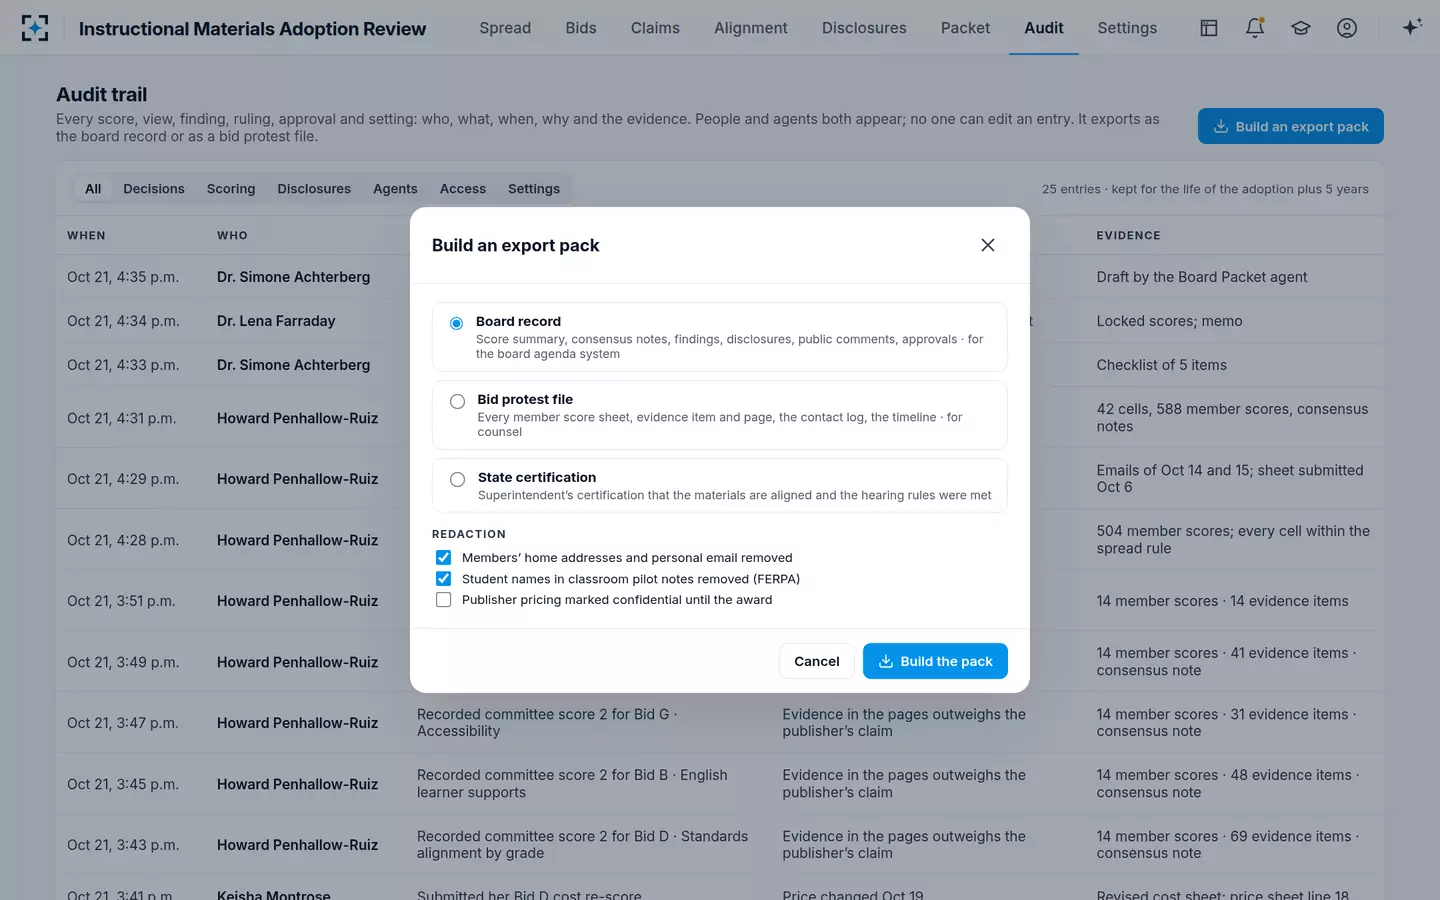Click the Oct 21, 4:31 p.m. timestamp
Screen dimensions: 1440x900
pos(122,418)
